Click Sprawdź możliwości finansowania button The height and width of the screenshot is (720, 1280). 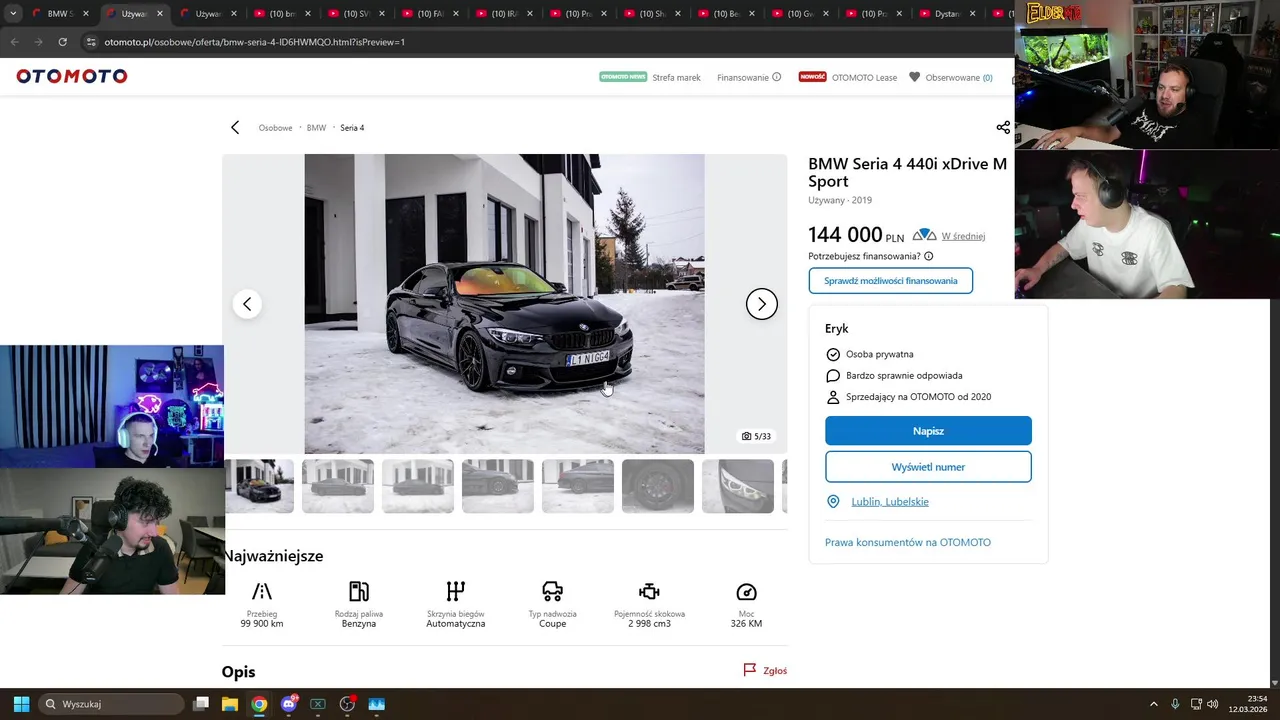[890, 281]
